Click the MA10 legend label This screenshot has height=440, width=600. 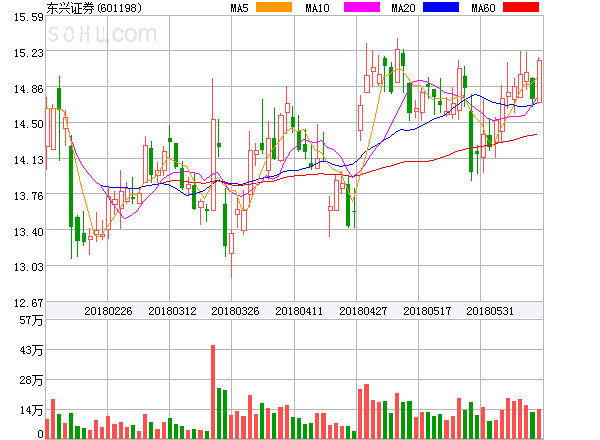coord(317,8)
